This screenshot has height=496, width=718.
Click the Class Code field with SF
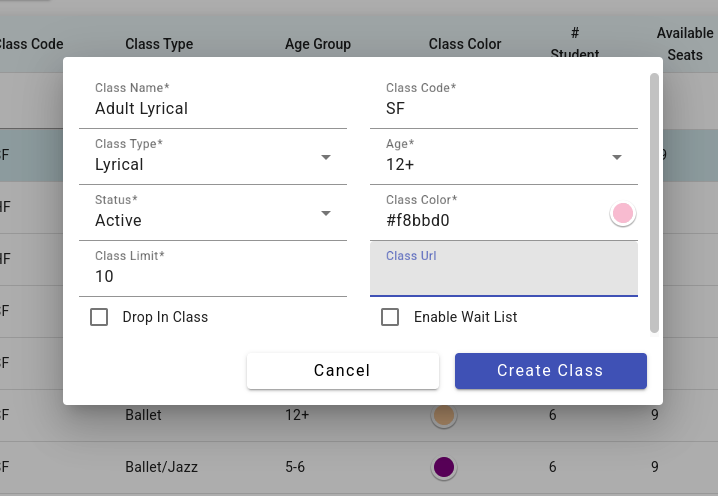pyautogui.click(x=503, y=108)
